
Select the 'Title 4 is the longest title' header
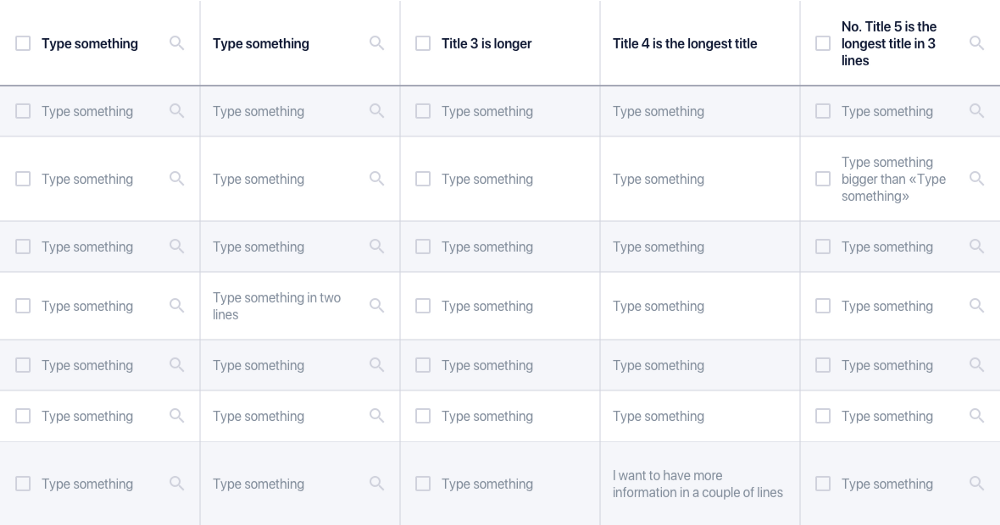pos(685,43)
